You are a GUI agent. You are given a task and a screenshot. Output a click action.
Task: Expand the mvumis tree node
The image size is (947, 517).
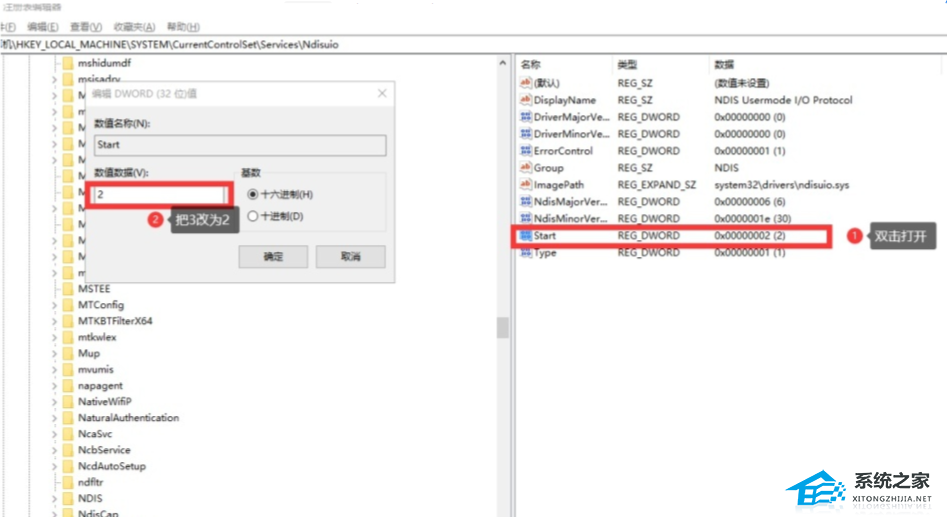[x=54, y=370]
